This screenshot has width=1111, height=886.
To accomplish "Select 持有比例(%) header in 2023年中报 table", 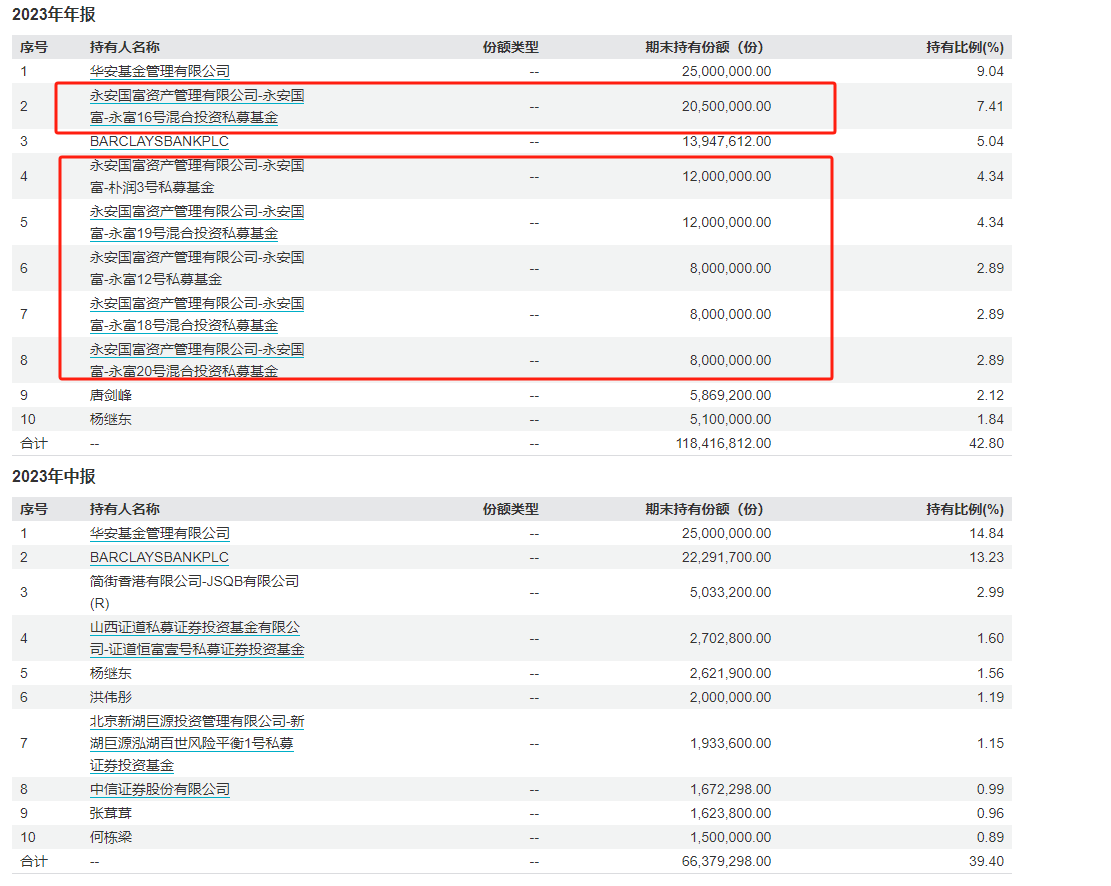I will tap(965, 510).
